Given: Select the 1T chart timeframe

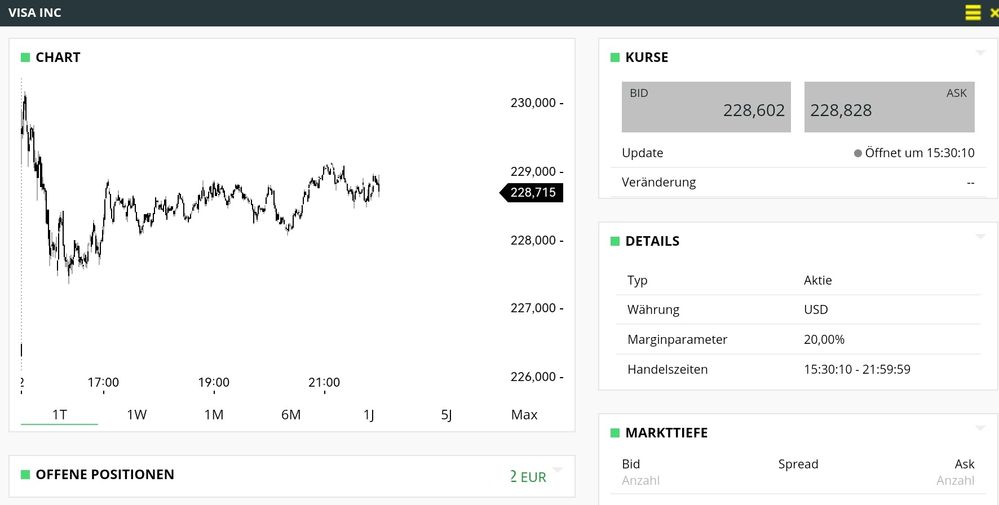Looking at the screenshot, I should (x=58, y=414).
